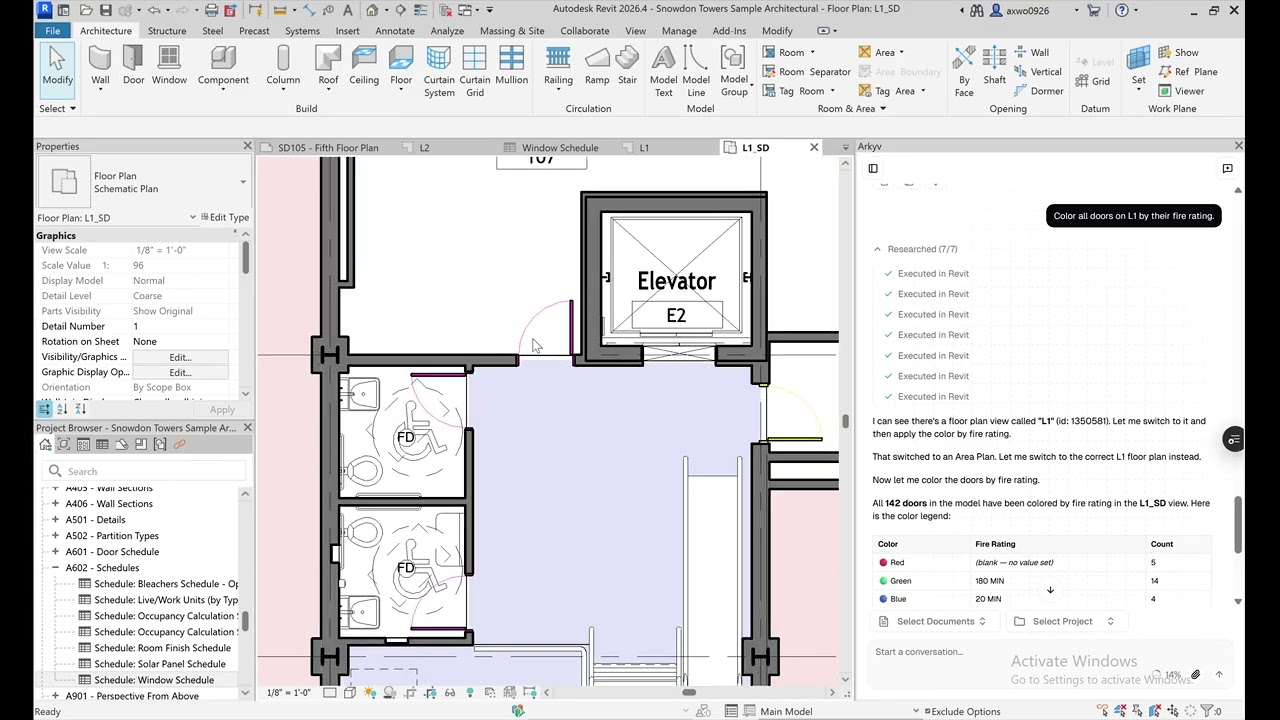Viewport: 1280px width, 720px height.
Task: Click the Red color swatch in legend
Action: coord(883,563)
